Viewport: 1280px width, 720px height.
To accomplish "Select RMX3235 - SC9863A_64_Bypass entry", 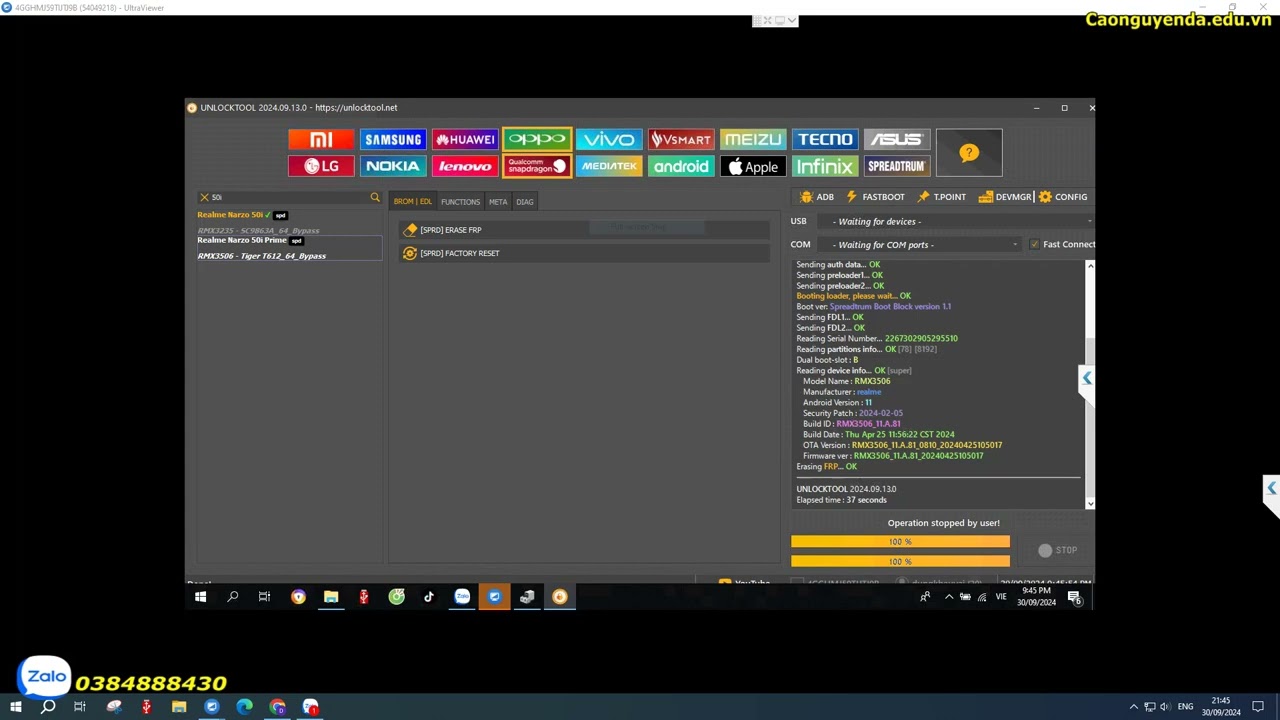I will (258, 230).
